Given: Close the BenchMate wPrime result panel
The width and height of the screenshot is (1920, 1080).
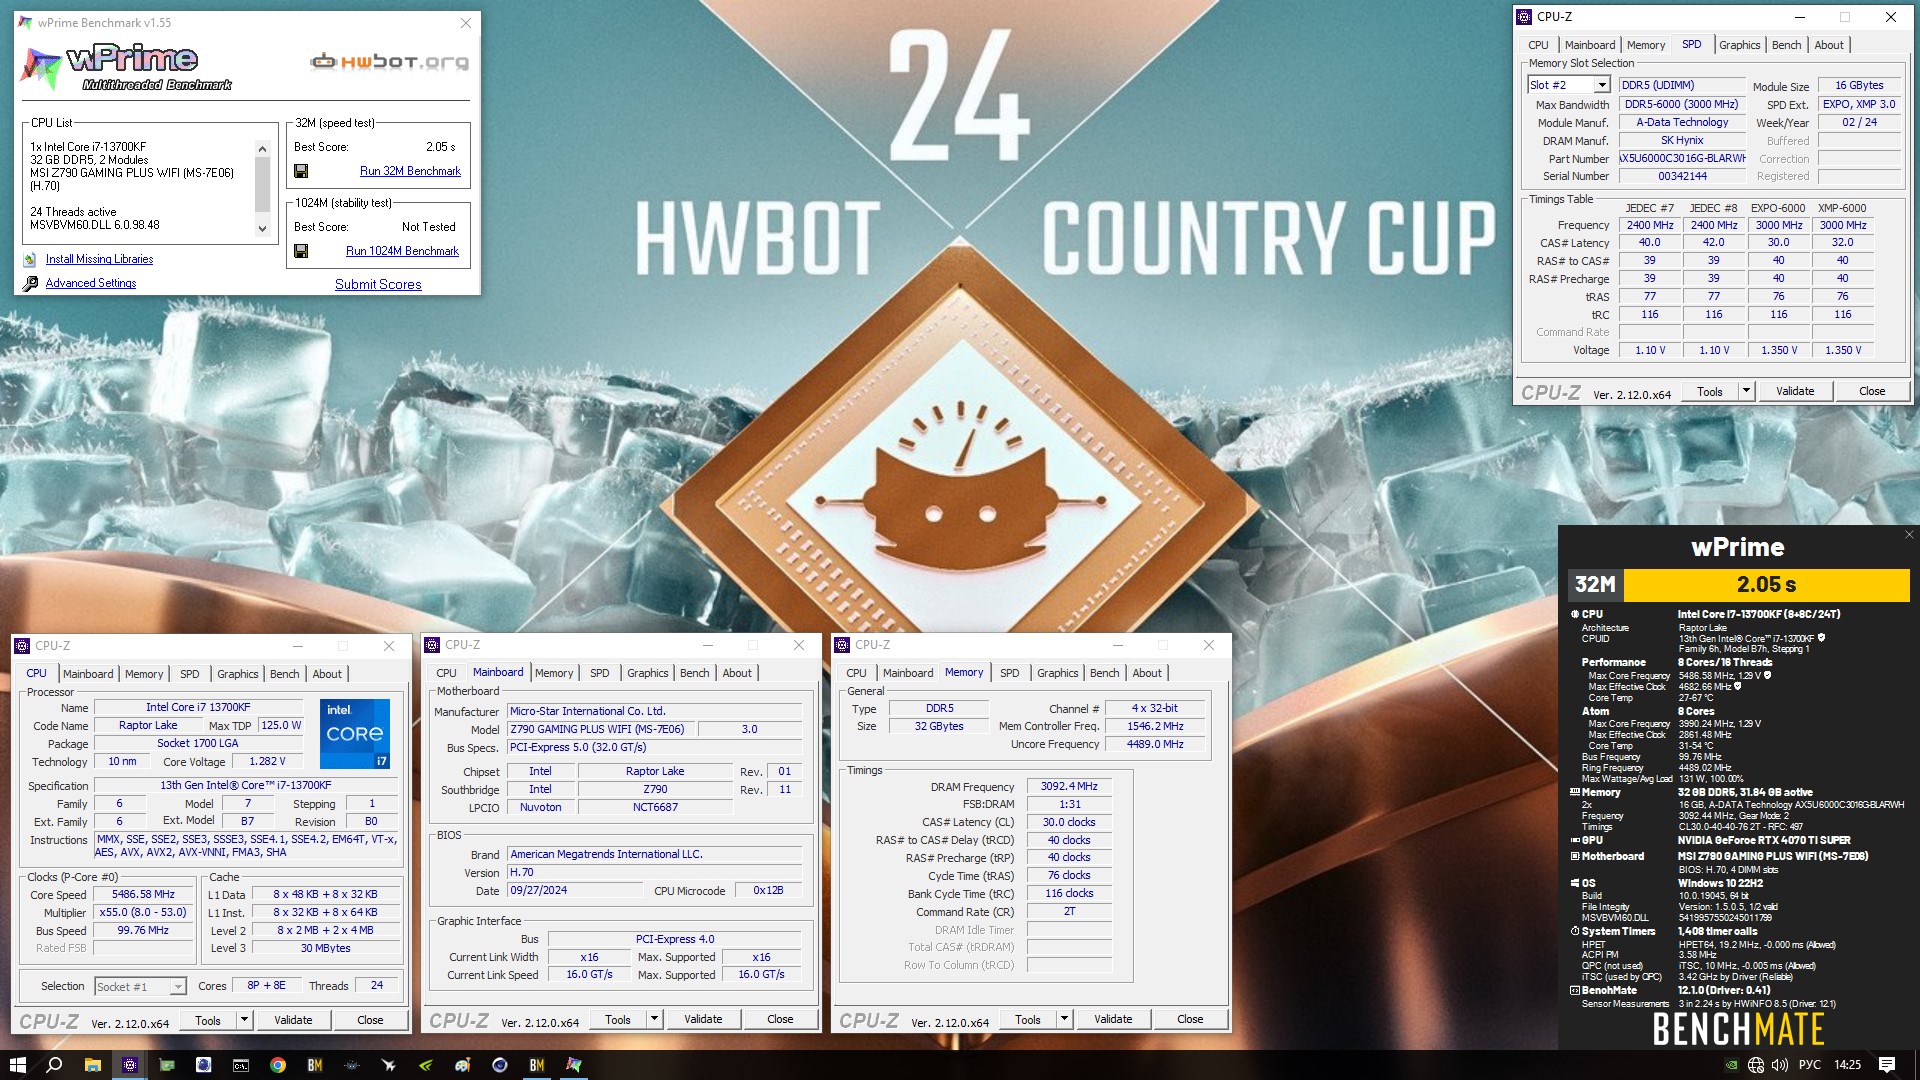Looking at the screenshot, I should pos(1908,535).
